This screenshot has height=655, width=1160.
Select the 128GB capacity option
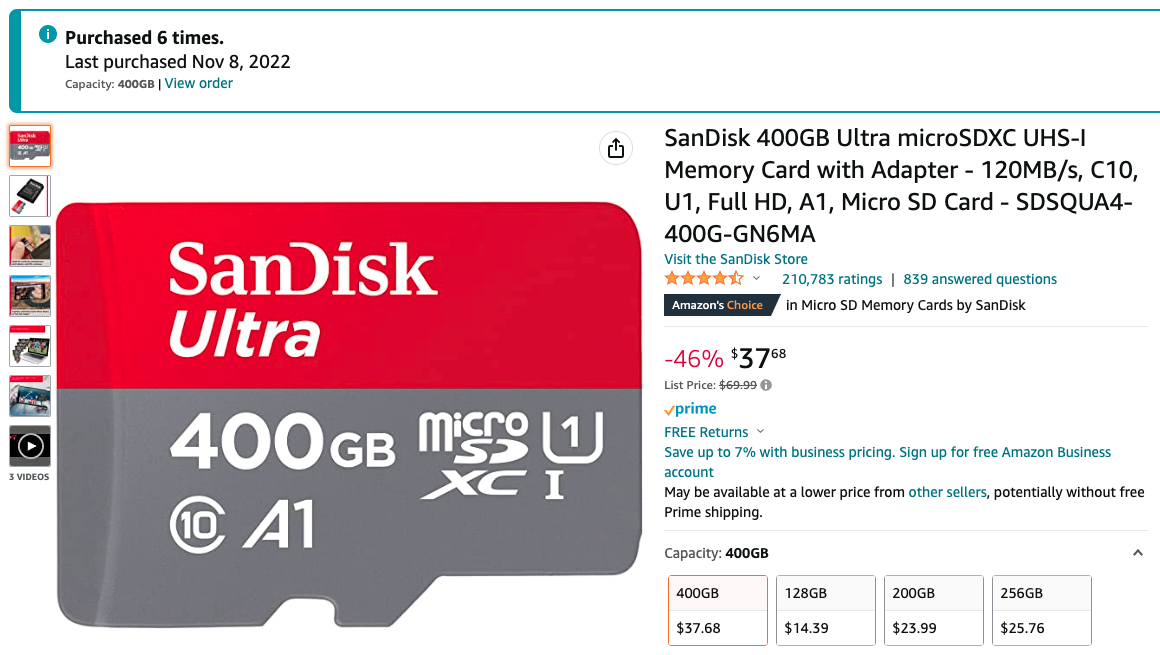826,611
